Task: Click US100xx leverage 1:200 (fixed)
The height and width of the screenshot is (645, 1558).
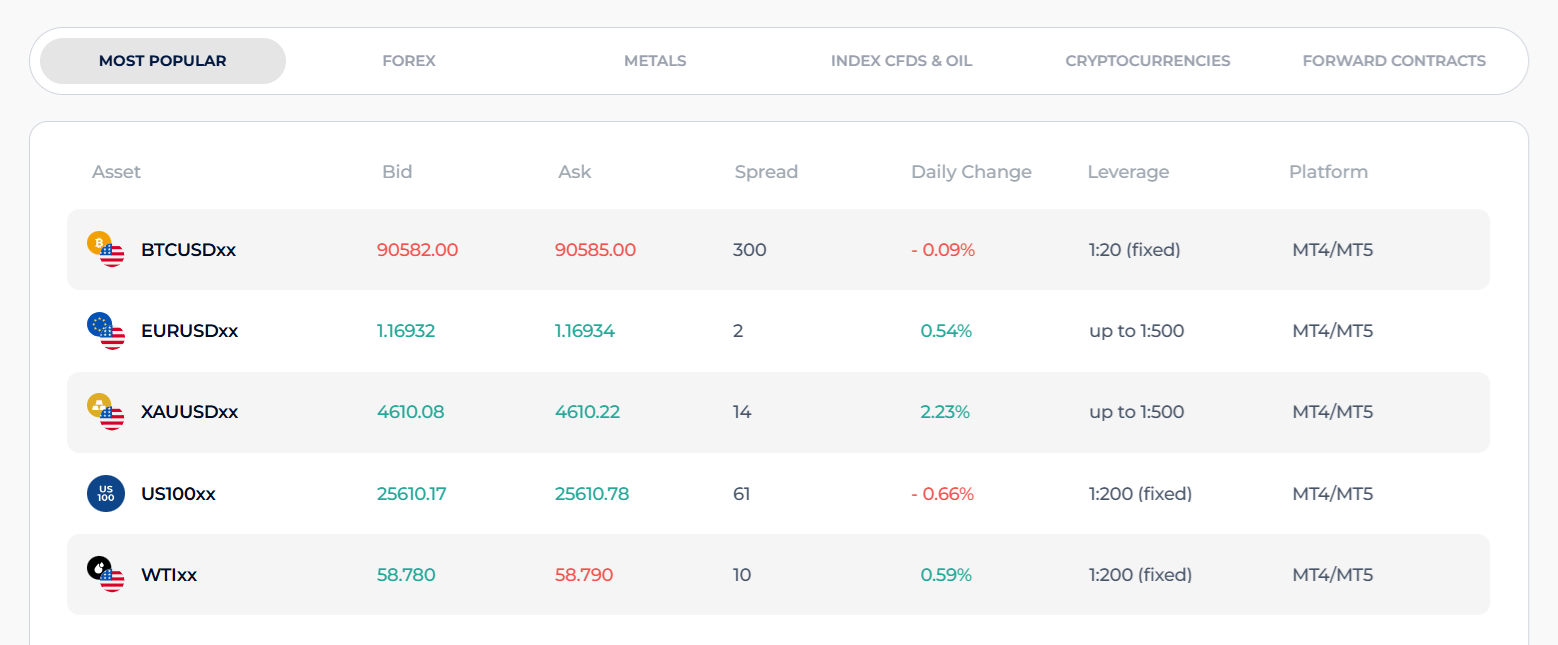Action: point(1141,494)
